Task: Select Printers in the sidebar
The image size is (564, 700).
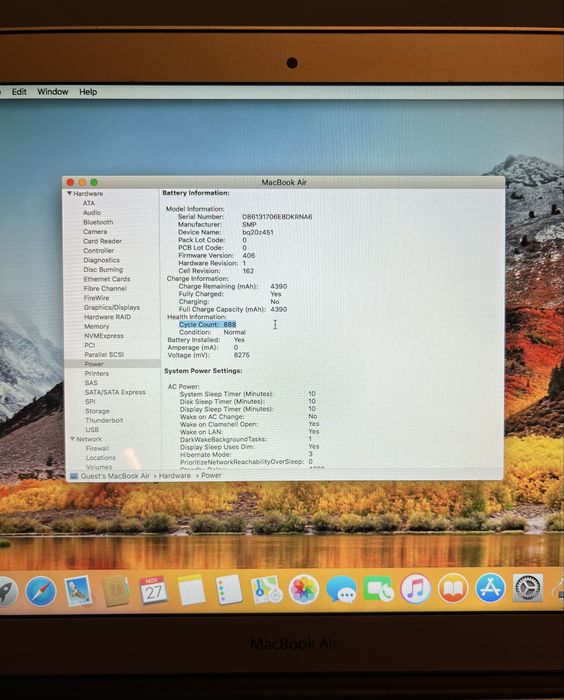Action: coord(96,373)
